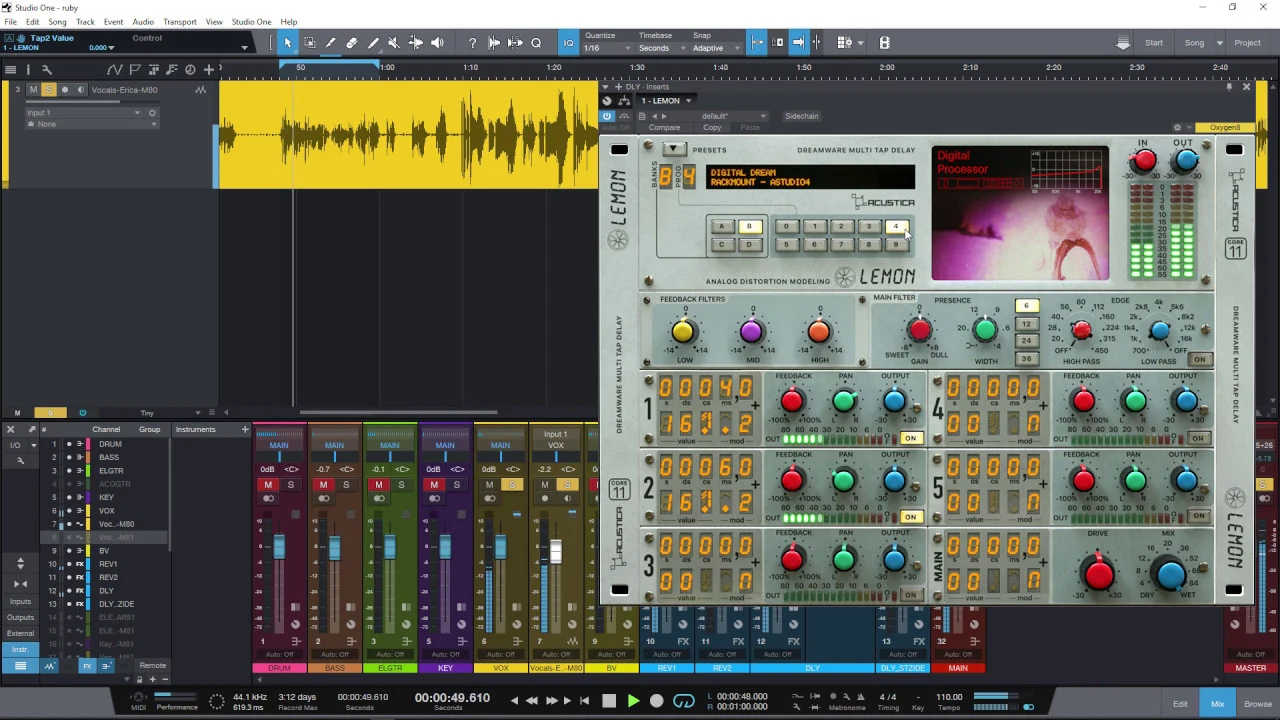This screenshot has width=1280, height=720.
Task: Mute the DRUM mixer channel
Action: (268, 485)
